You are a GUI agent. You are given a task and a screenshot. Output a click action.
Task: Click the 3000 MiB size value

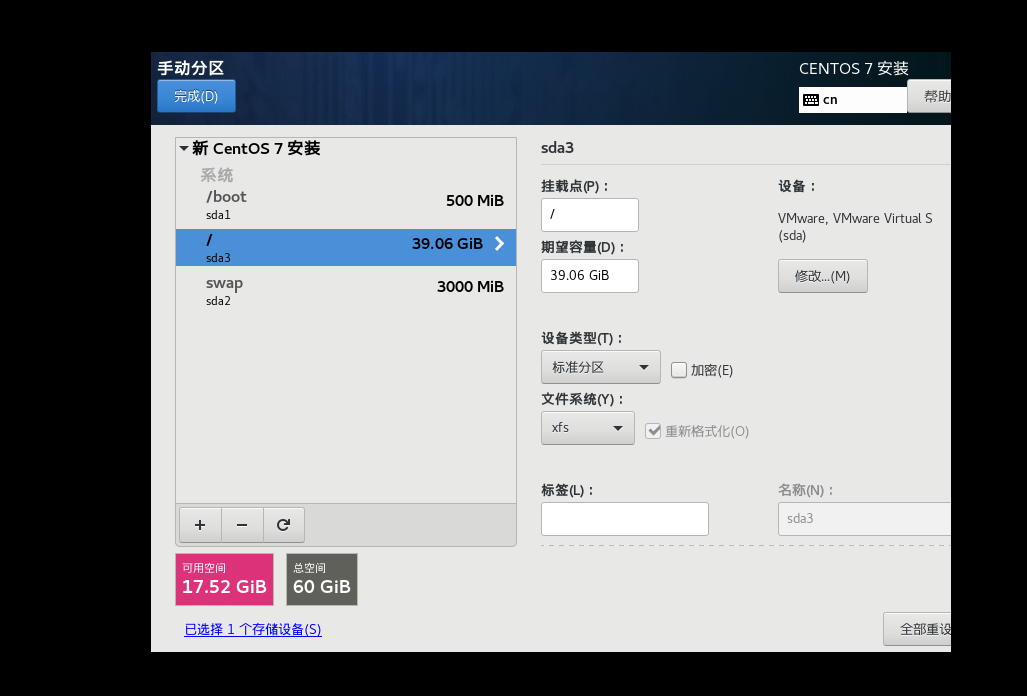point(470,286)
